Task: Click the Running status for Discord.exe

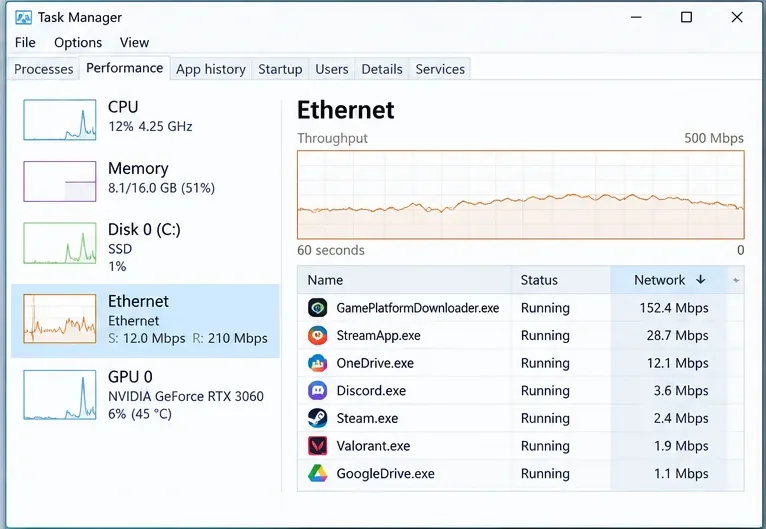Action: click(545, 391)
